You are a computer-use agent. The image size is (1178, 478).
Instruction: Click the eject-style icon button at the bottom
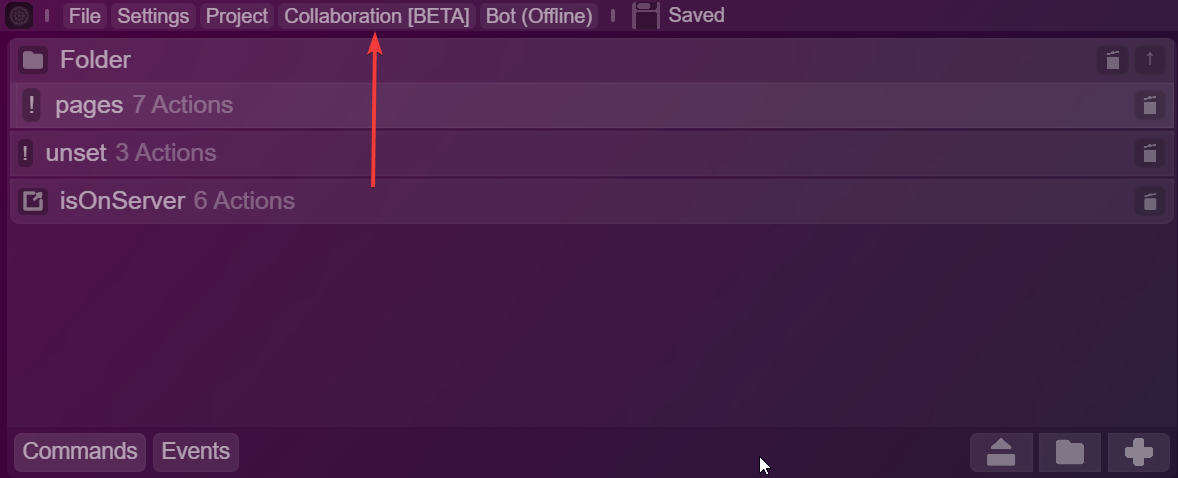pos(1001,452)
